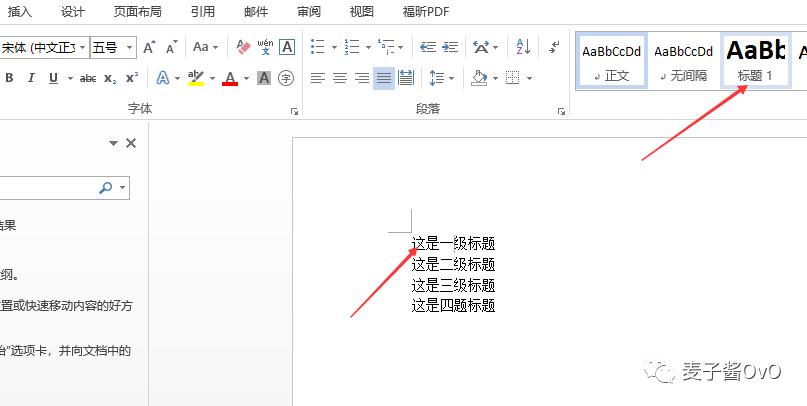The image size is (807, 406).
Task: Close the navigation pane
Action: [x=131, y=143]
